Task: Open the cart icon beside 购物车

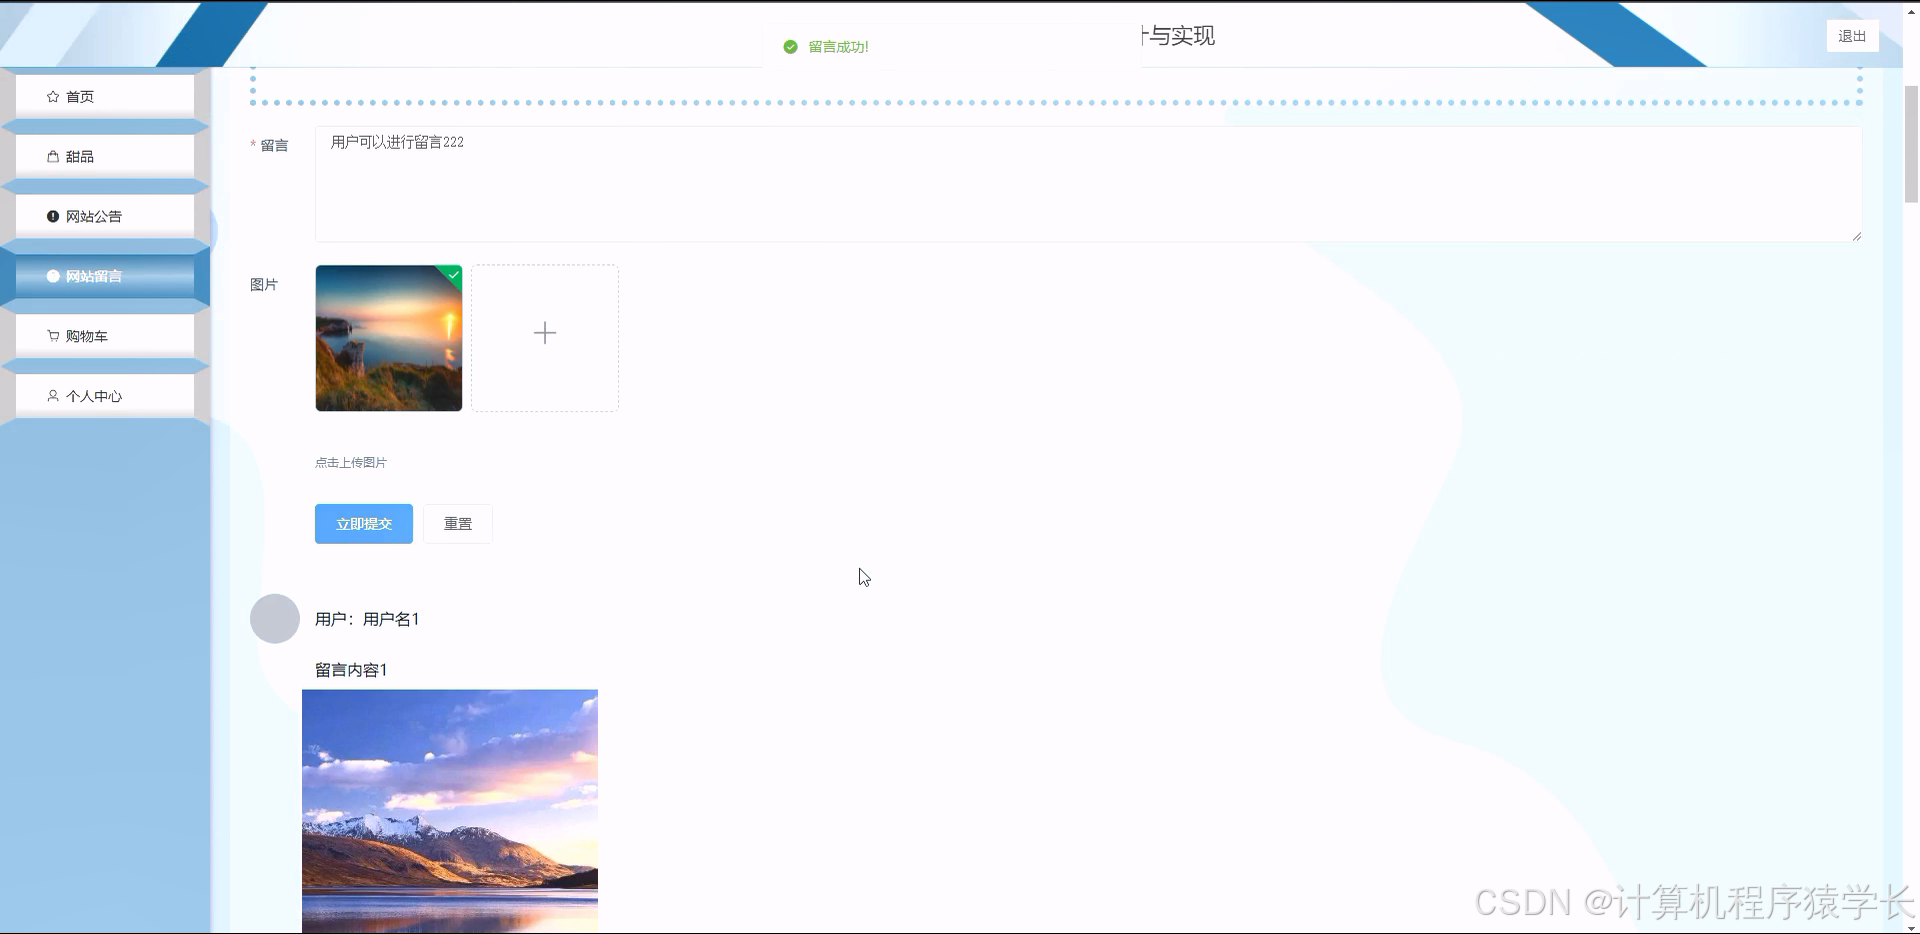Action: tap(52, 336)
